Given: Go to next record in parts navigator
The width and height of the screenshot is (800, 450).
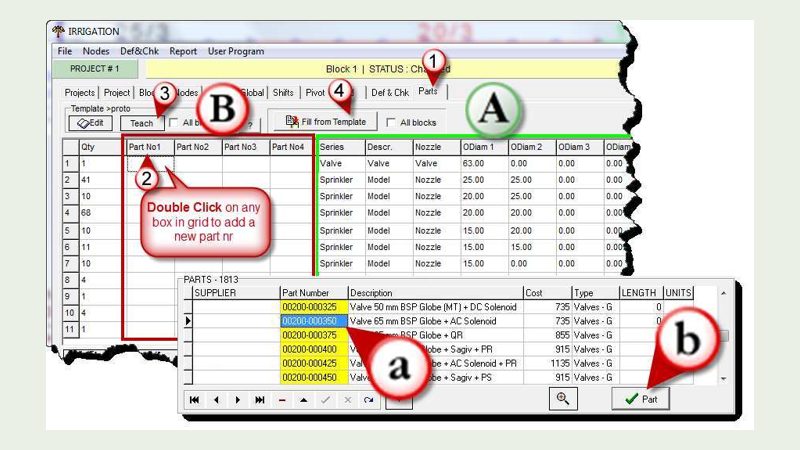Looking at the screenshot, I should [238, 400].
